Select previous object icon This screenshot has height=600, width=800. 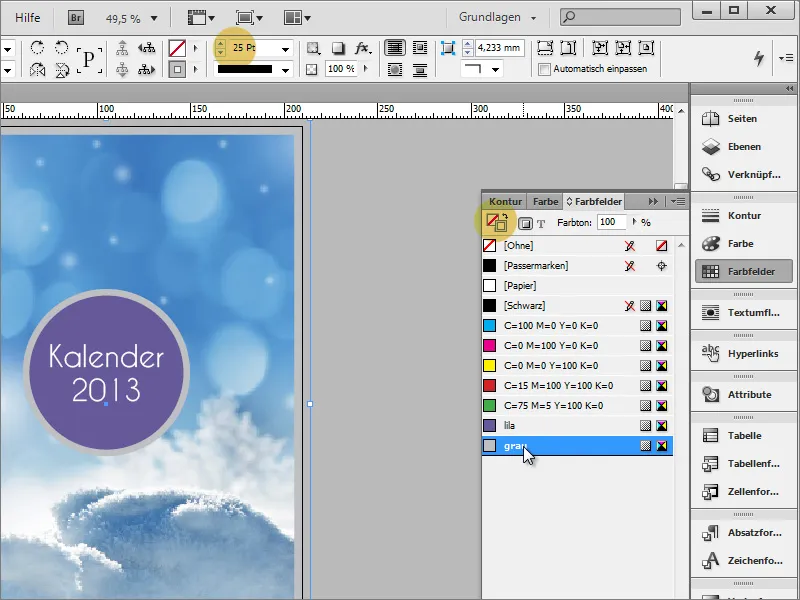pyautogui.click(x=147, y=48)
